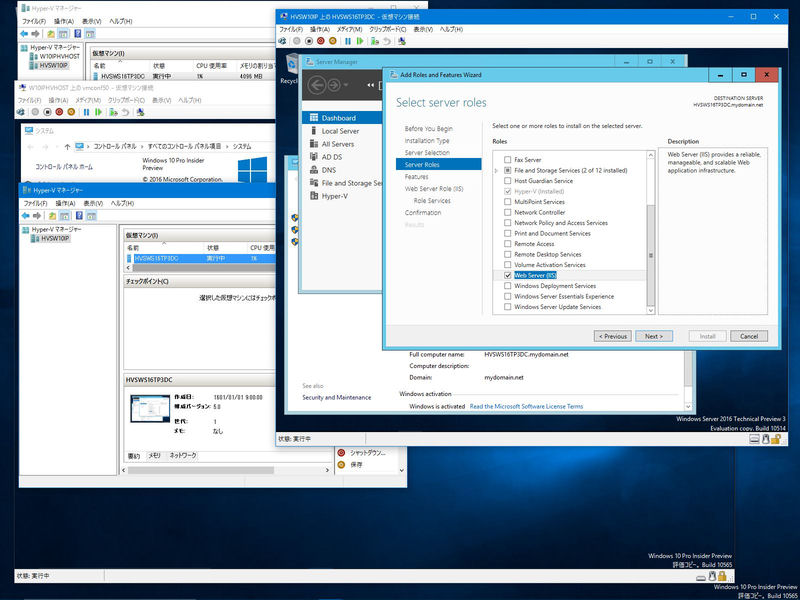Expand File and Storage Services role
Image resolution: width=800 pixels, height=600 pixels.
click(x=497, y=170)
